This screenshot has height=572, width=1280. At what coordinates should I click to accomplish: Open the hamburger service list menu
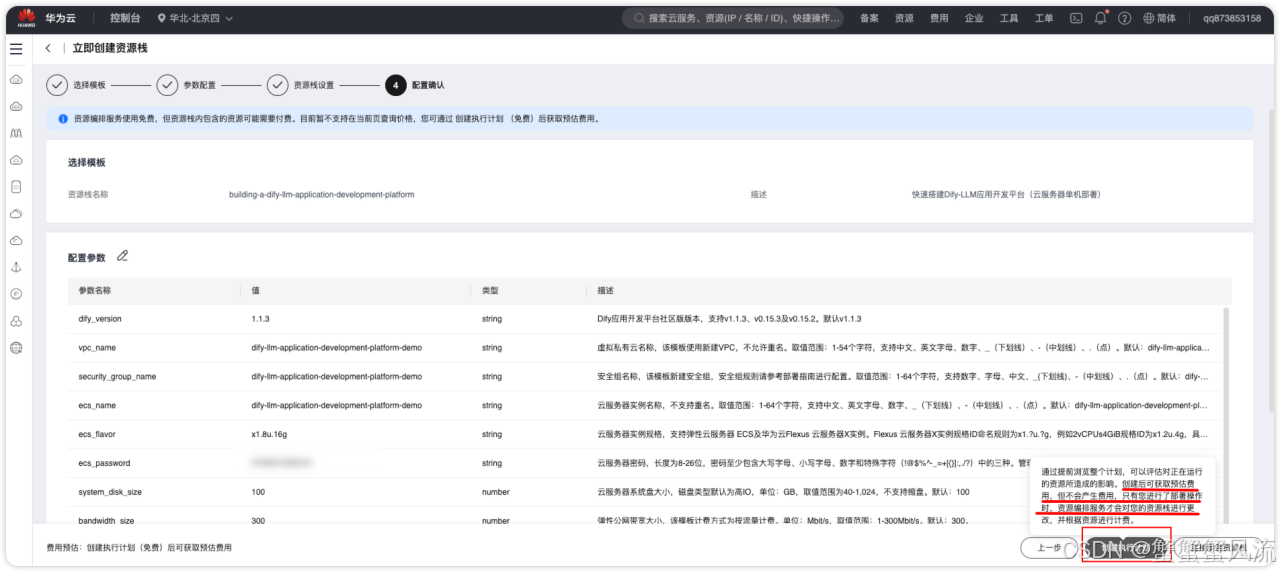coord(16,48)
